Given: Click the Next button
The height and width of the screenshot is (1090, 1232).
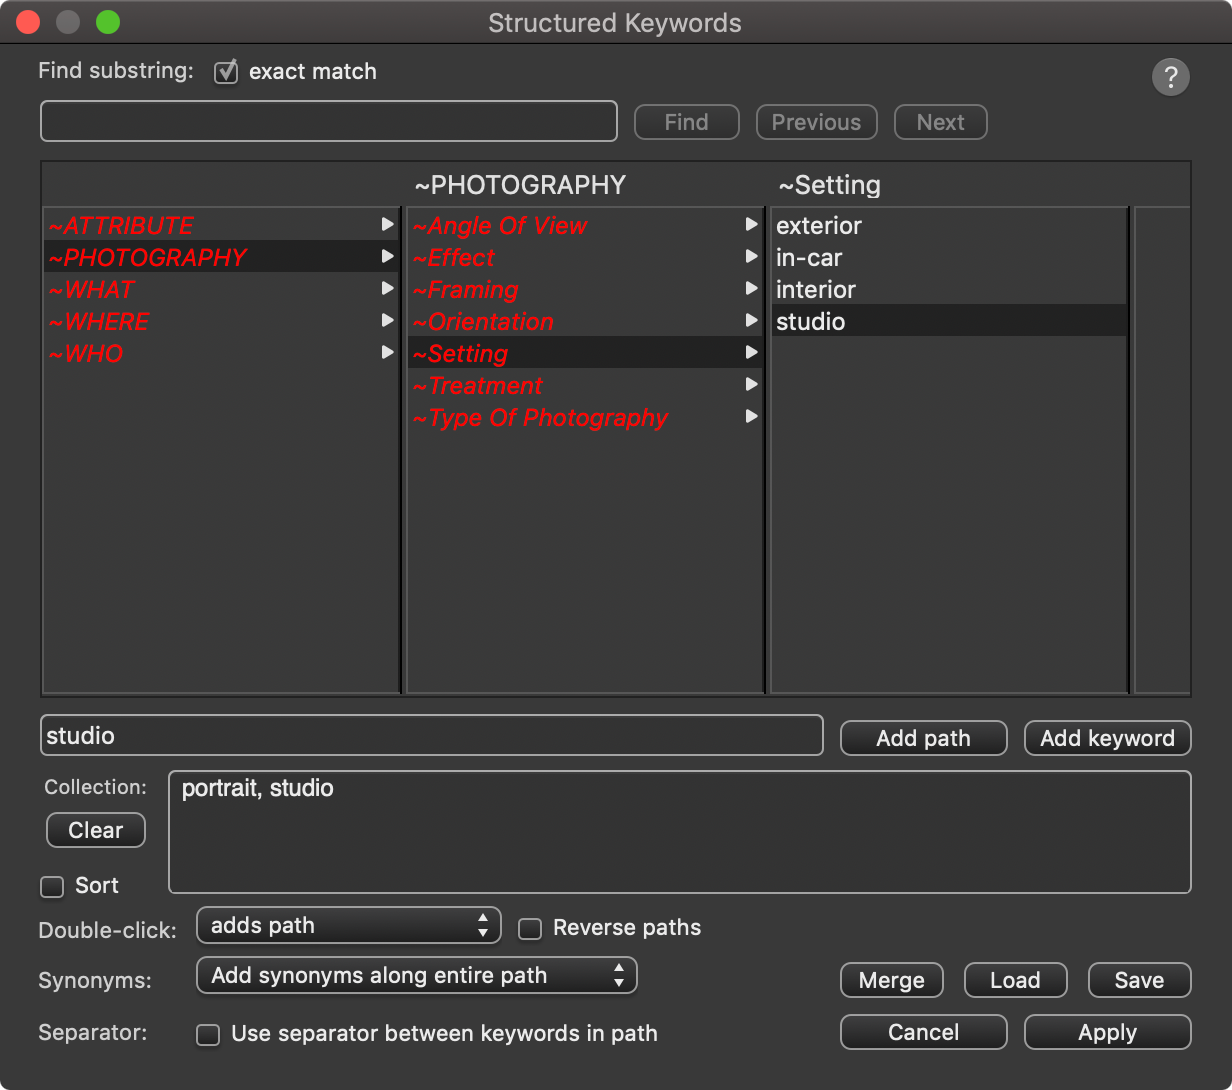Looking at the screenshot, I should tap(941, 122).
